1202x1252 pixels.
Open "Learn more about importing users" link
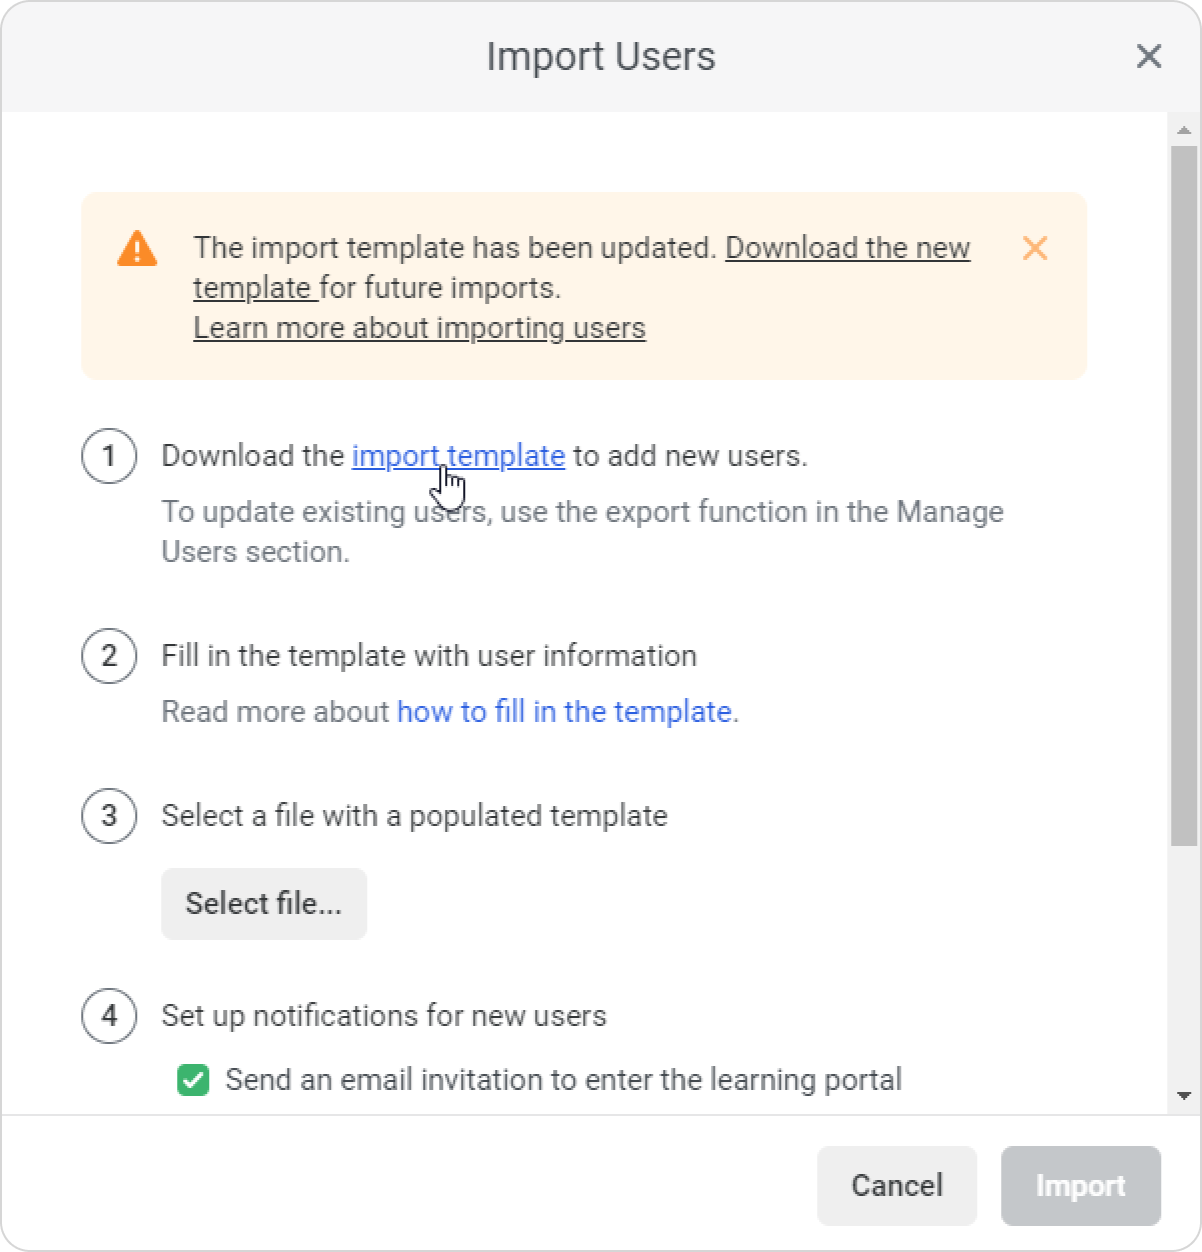(x=419, y=328)
